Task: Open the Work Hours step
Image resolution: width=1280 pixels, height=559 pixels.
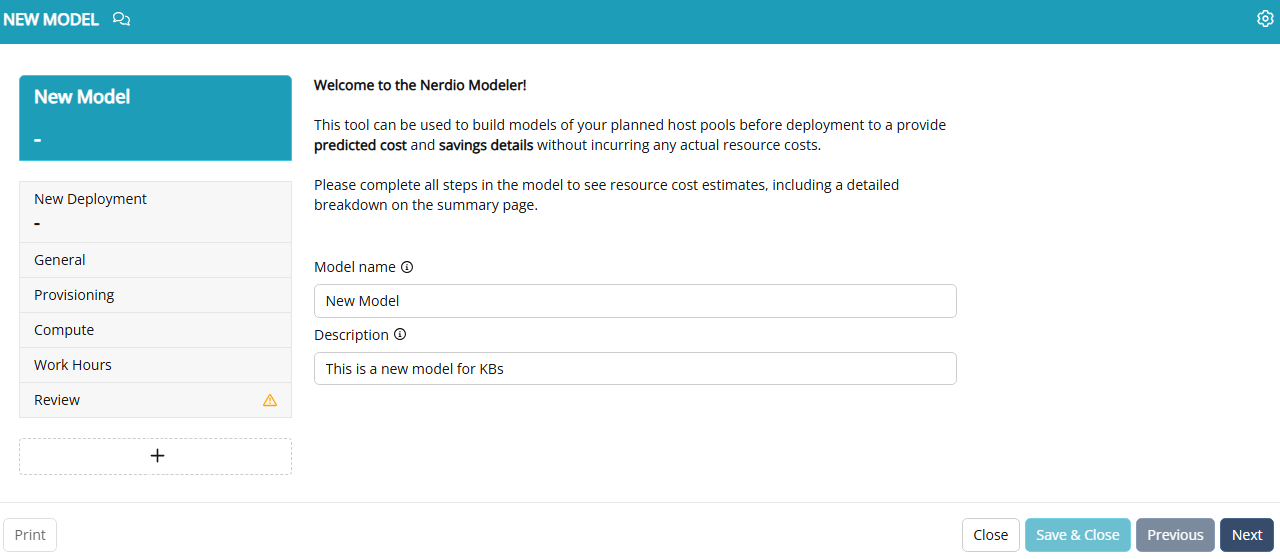Action: pos(156,365)
